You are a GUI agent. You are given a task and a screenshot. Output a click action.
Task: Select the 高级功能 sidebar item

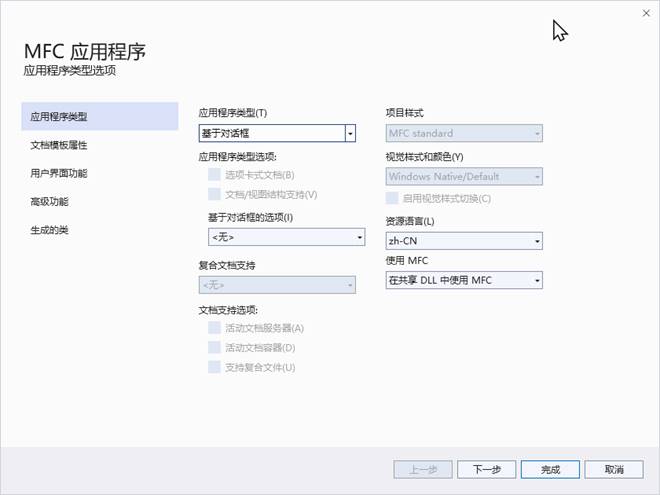49,201
